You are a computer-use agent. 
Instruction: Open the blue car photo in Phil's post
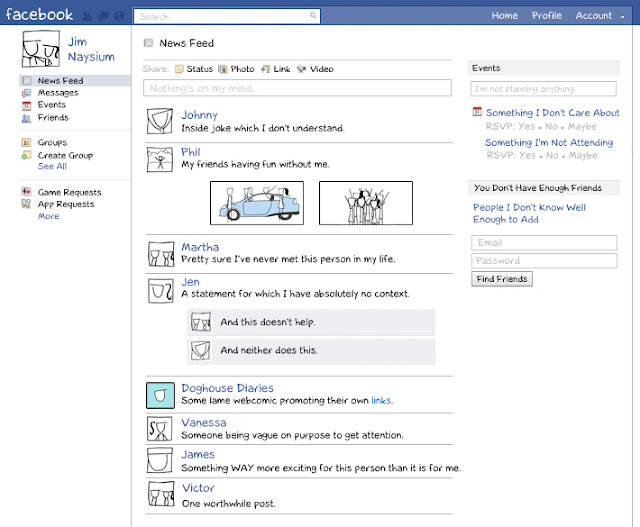[257, 203]
